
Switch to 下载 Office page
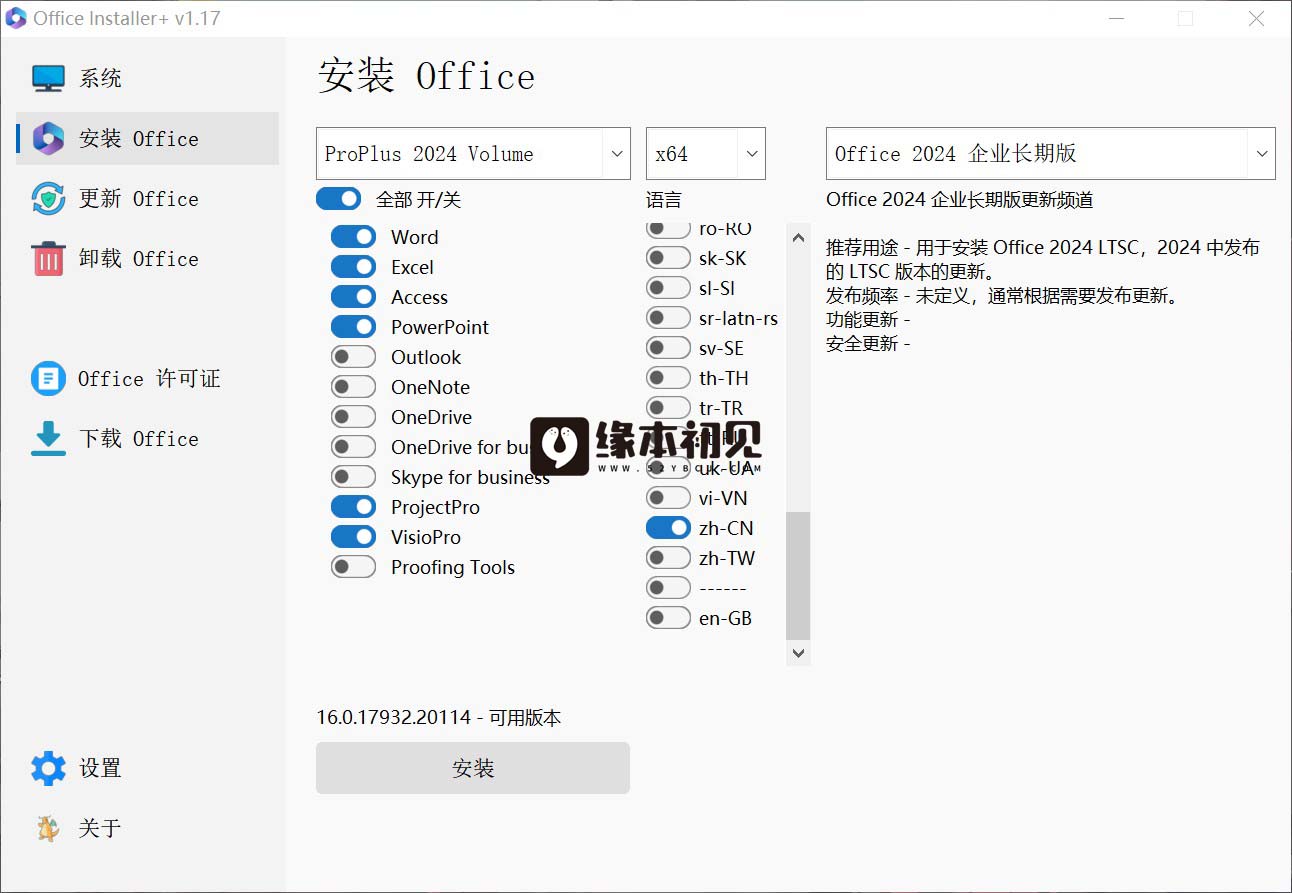click(147, 438)
